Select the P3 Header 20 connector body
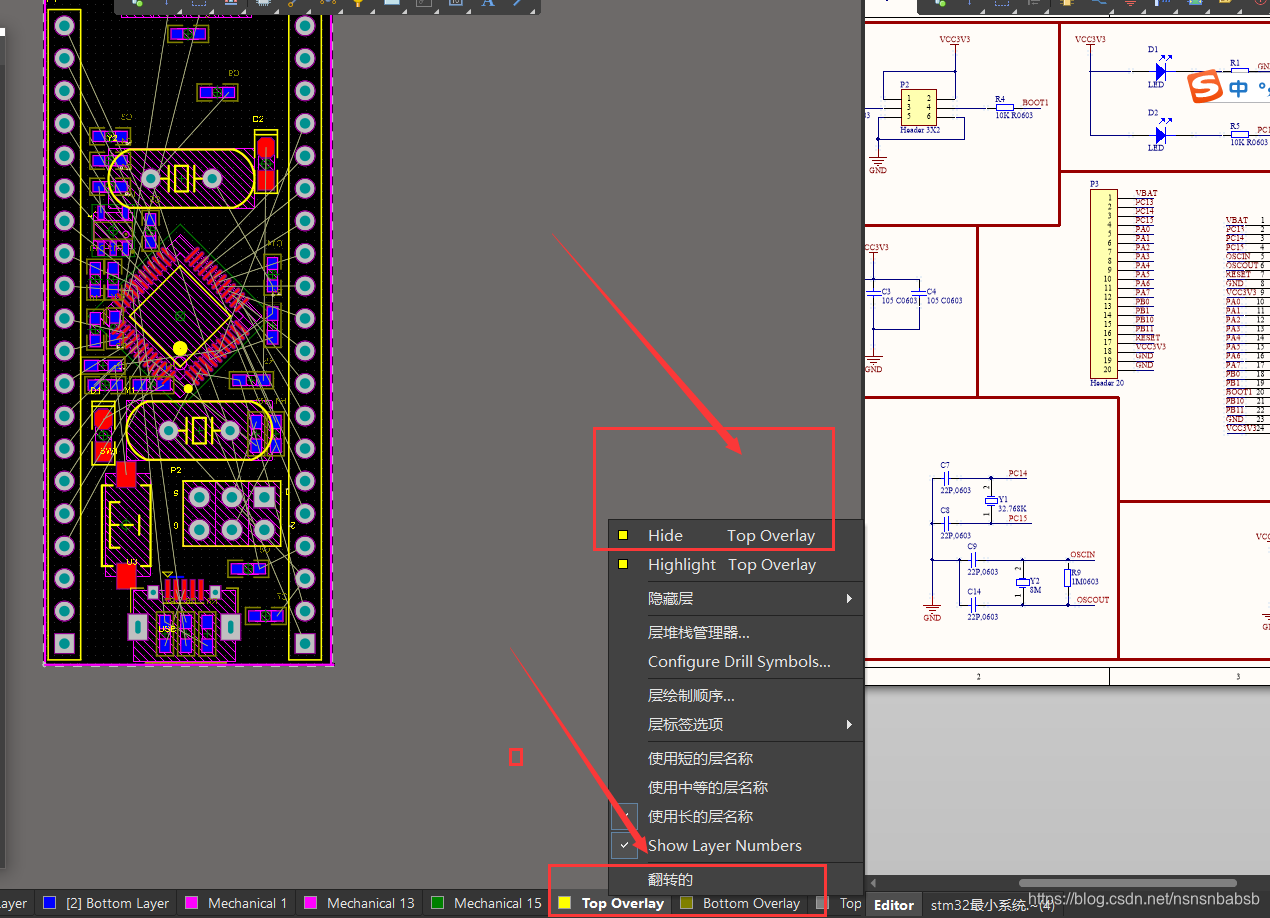1270x918 pixels. pos(1102,283)
